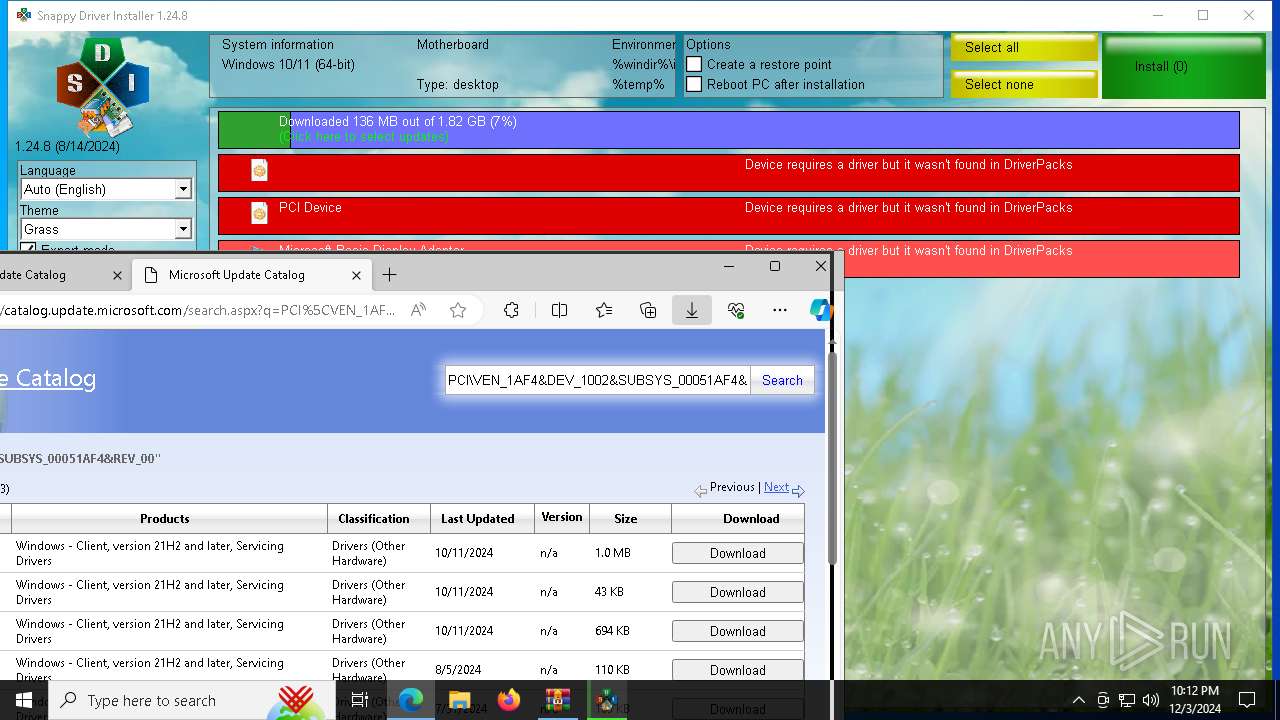1280x720 pixels.
Task: Open Task View on the taskbar
Action: (x=360, y=700)
